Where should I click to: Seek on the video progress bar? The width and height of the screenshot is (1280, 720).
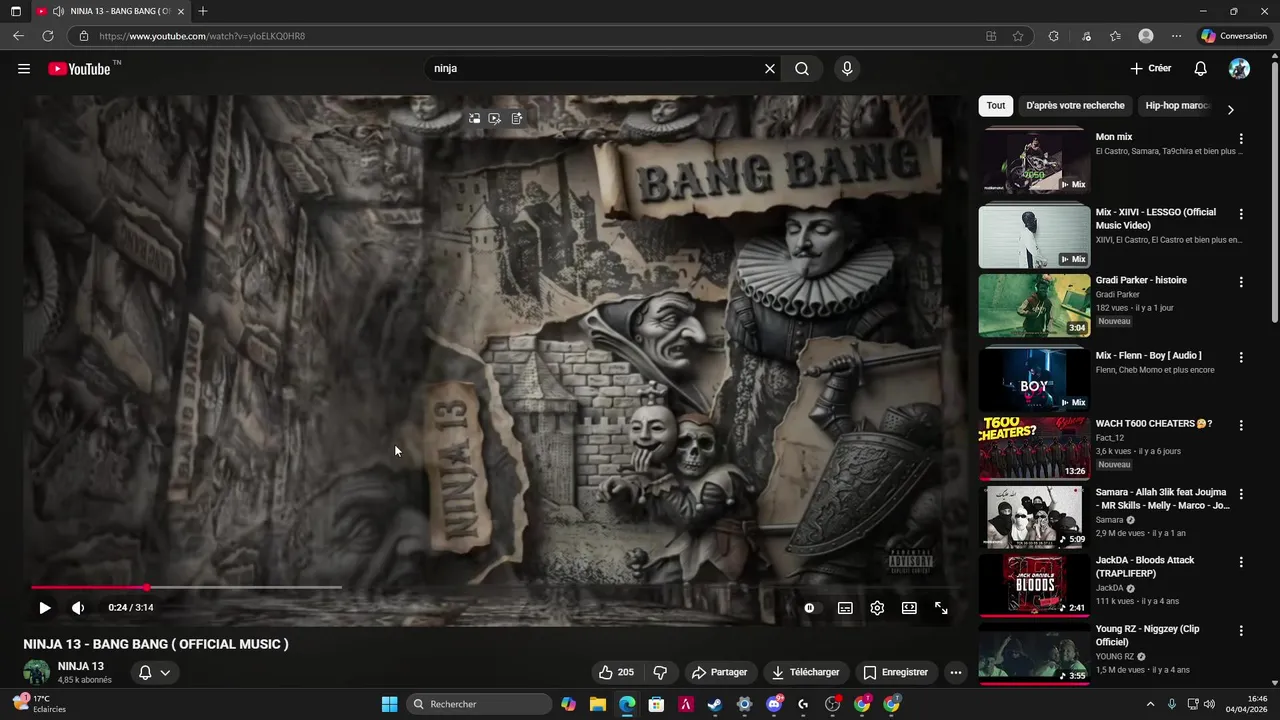coord(496,587)
